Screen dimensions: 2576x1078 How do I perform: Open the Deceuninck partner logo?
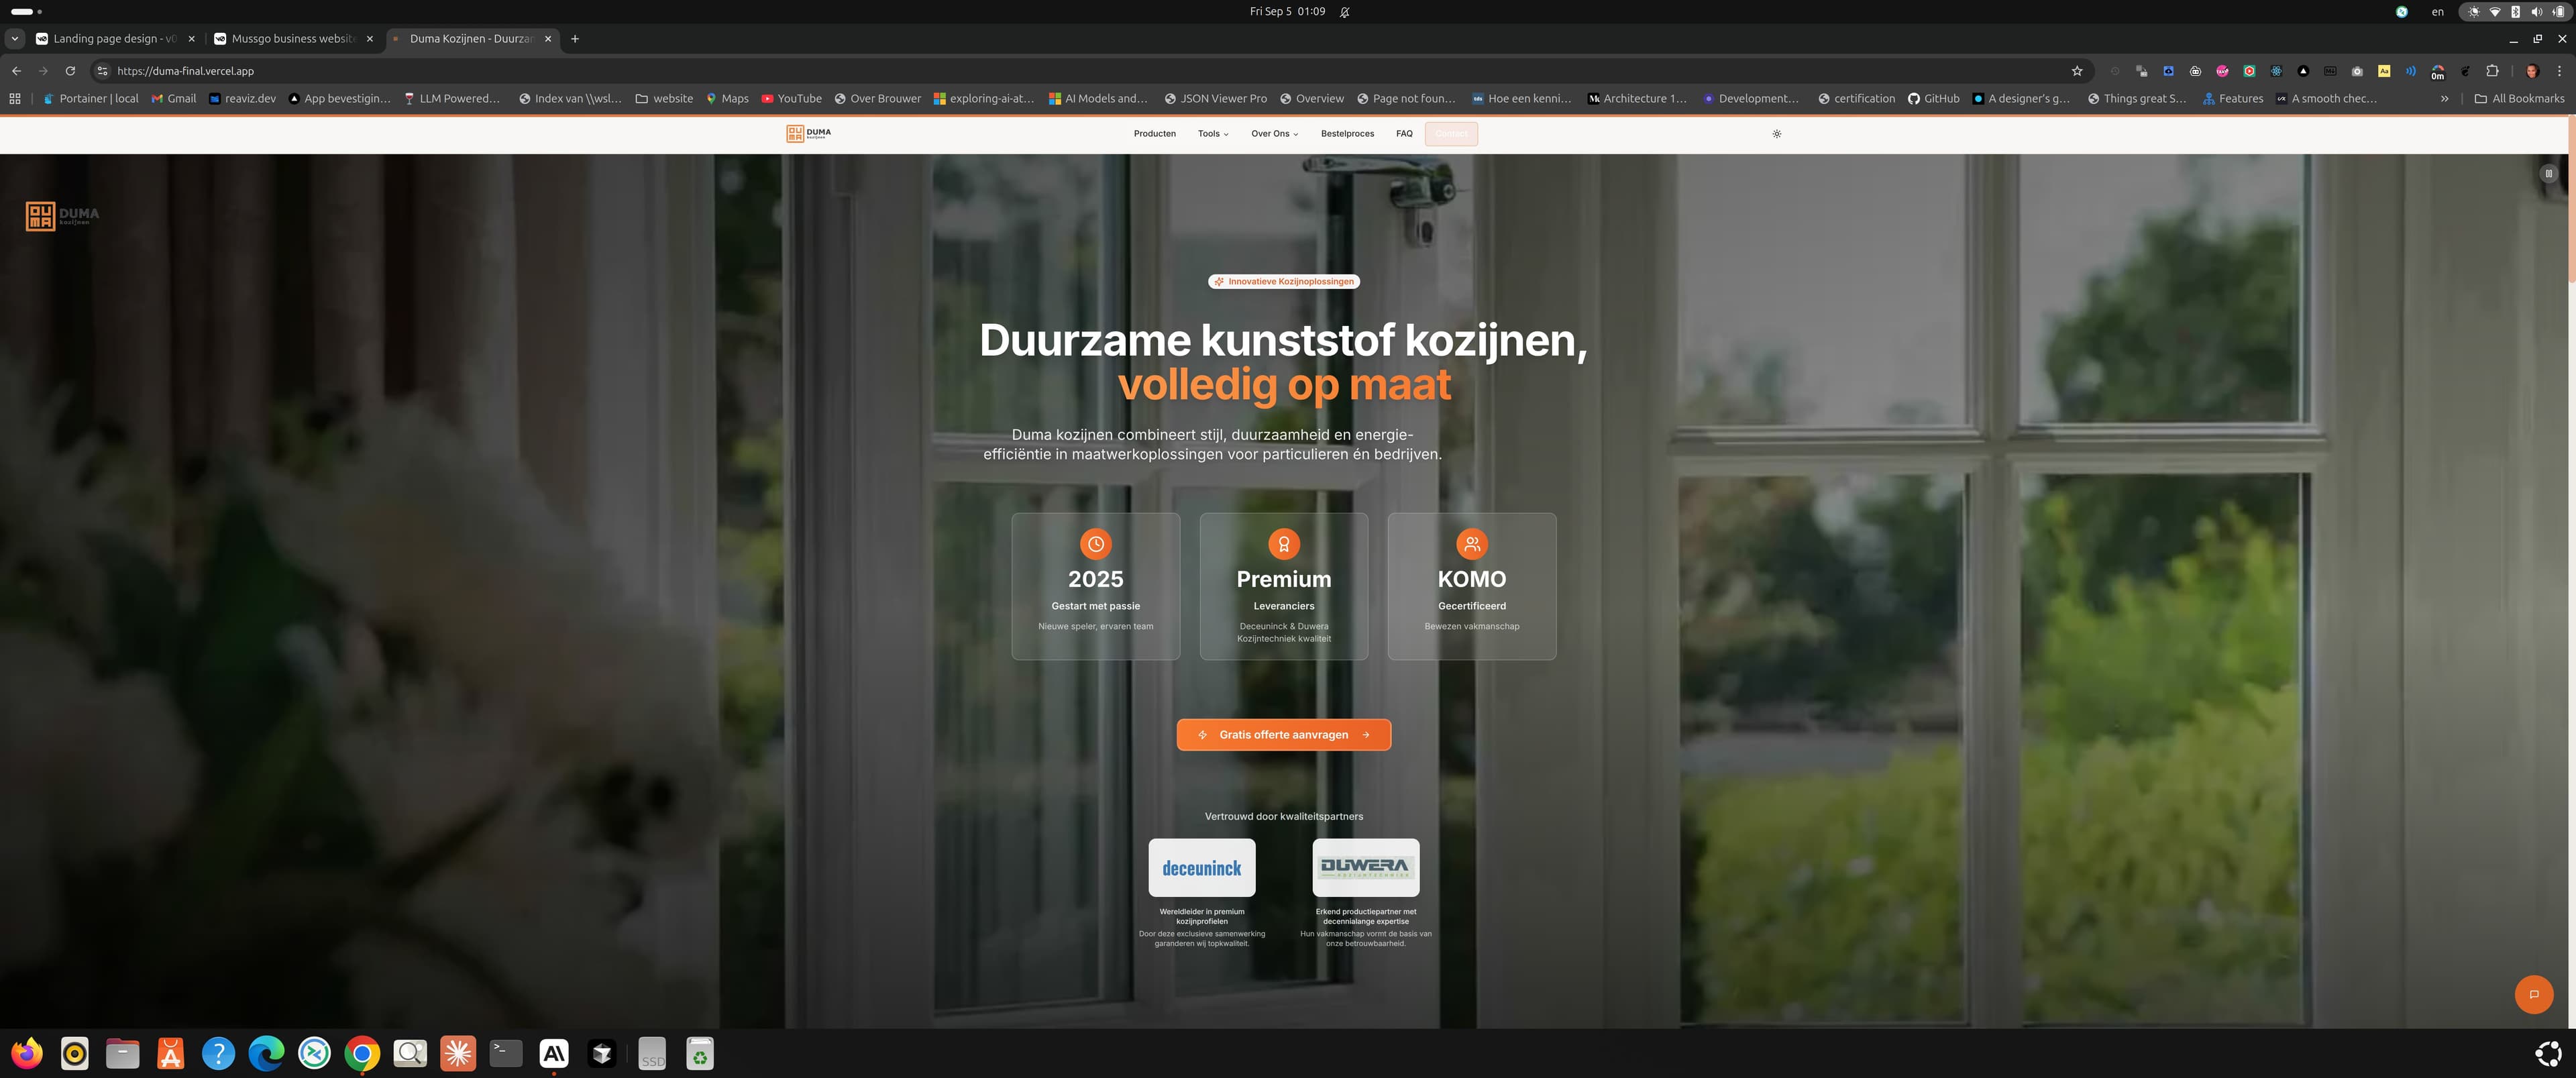[1202, 867]
